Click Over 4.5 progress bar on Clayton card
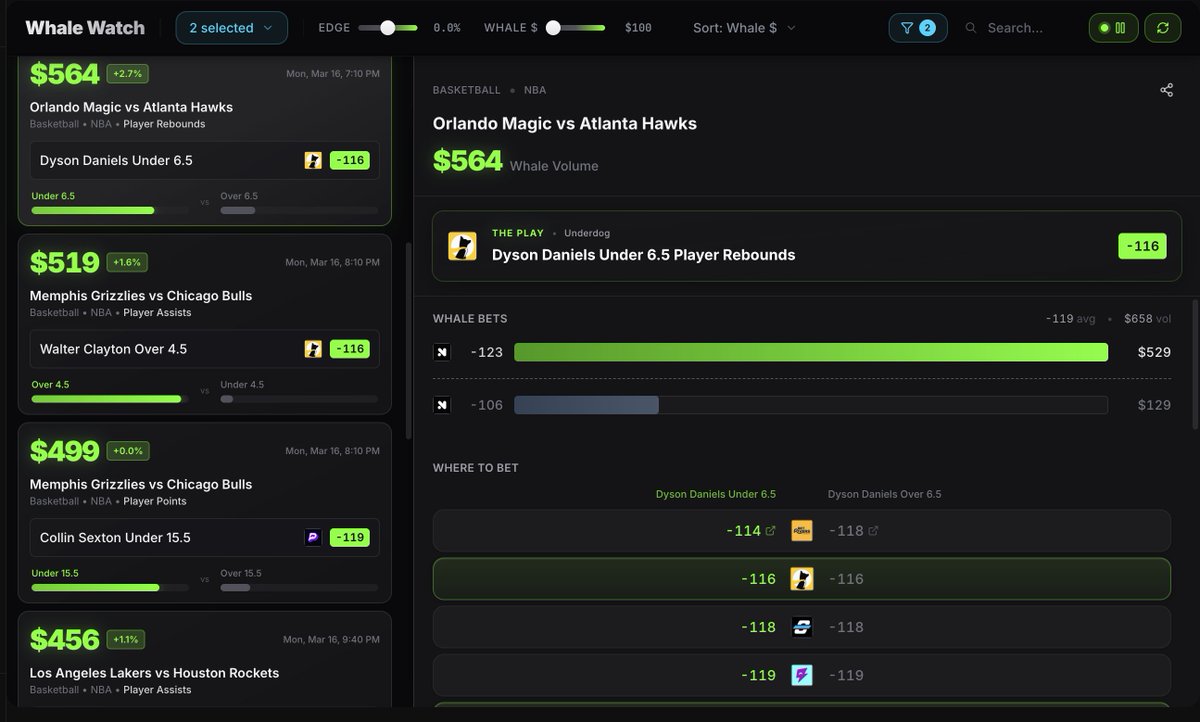This screenshot has width=1200, height=722. point(110,399)
